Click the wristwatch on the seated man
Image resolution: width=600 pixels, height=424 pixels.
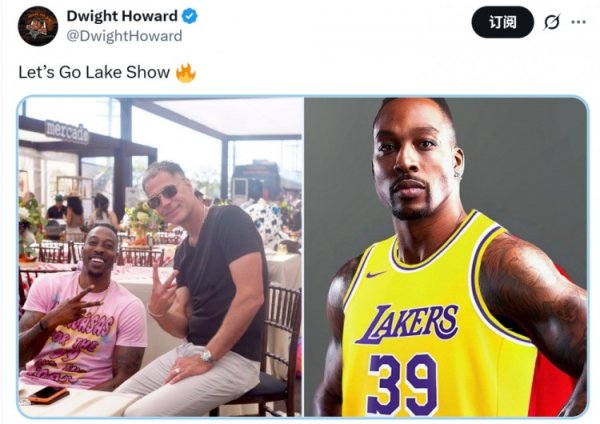coord(207,356)
